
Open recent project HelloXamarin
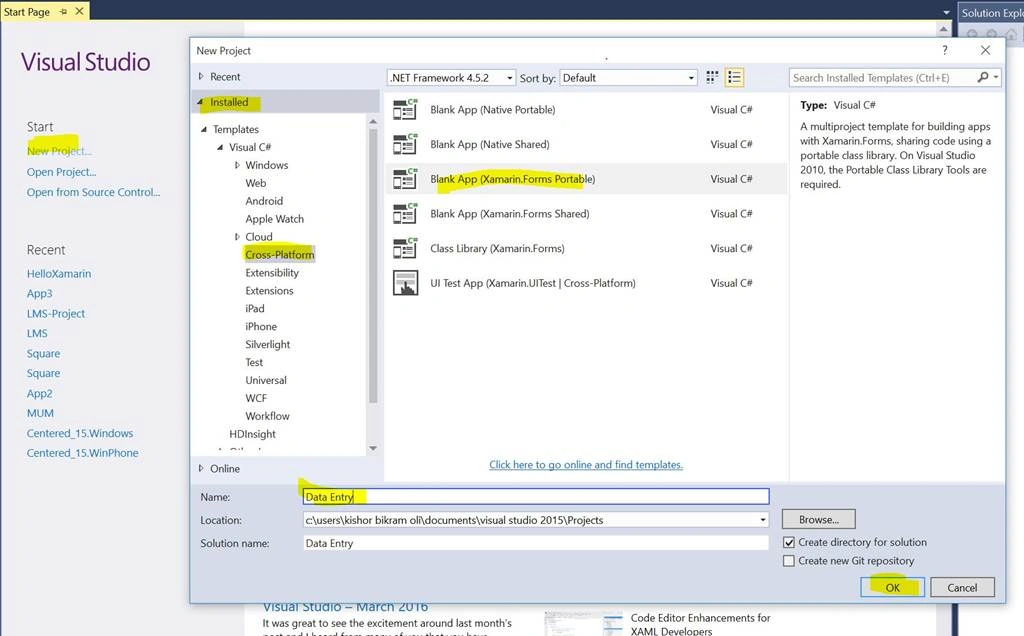(59, 274)
